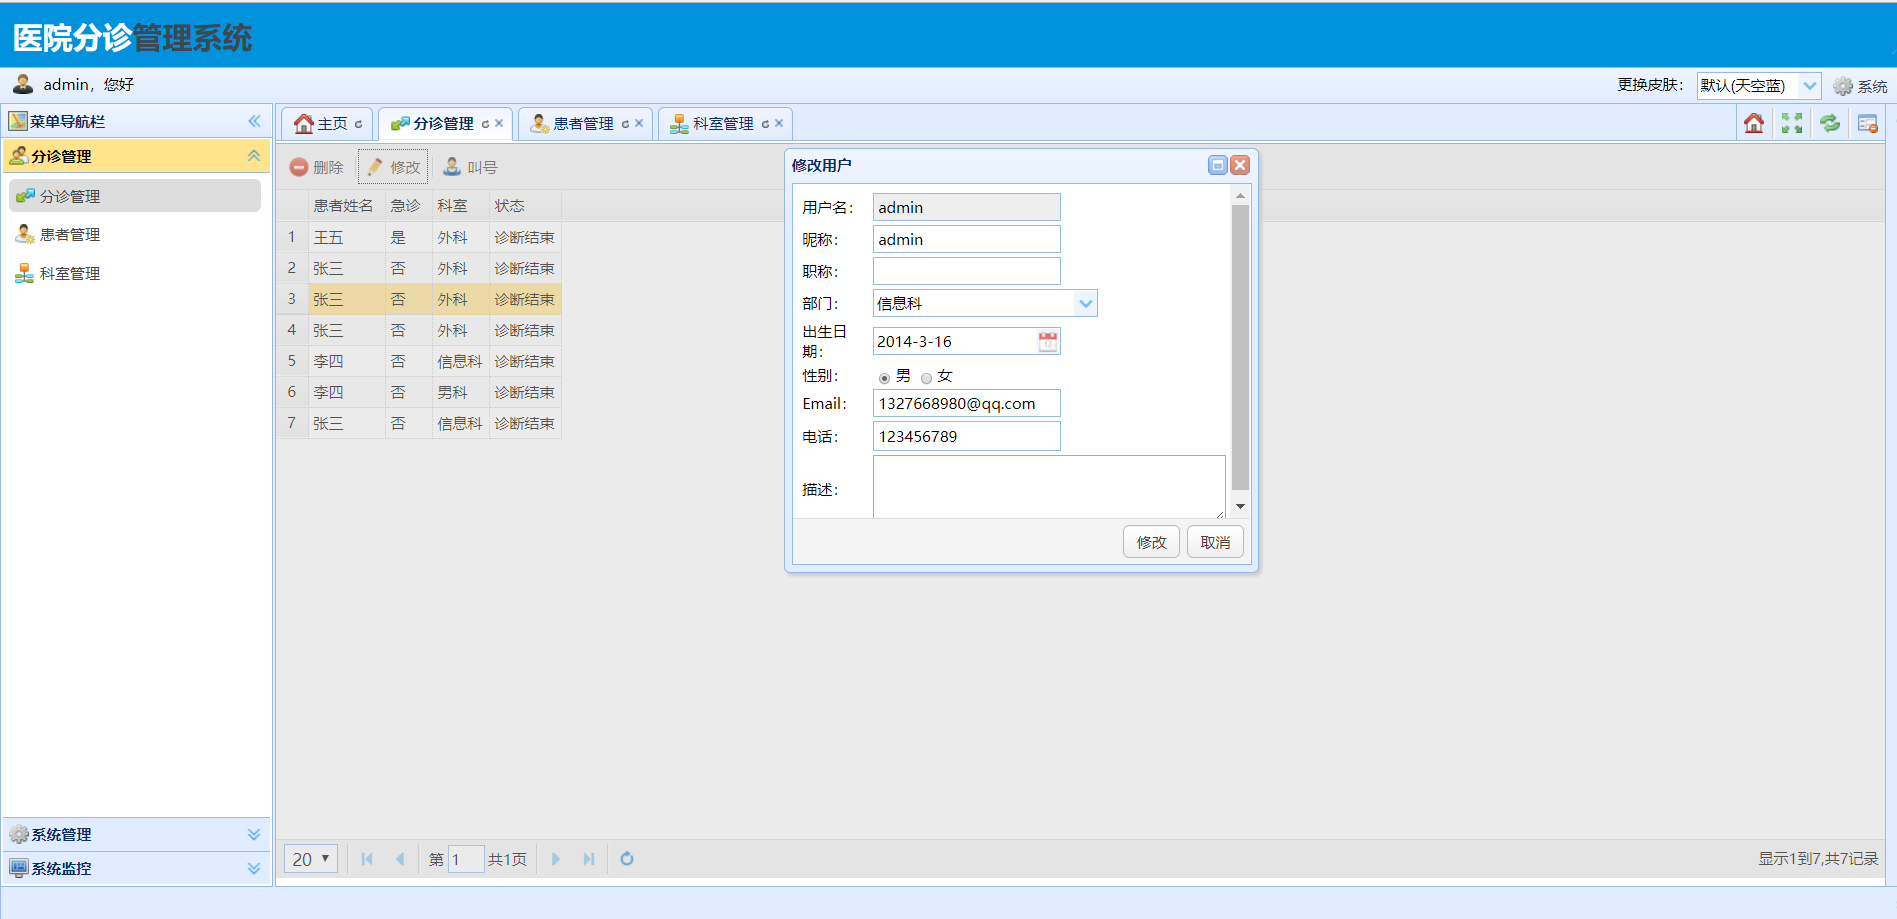Click the empty 职称 input field
The width and height of the screenshot is (1897, 919).
pyautogui.click(x=966, y=271)
